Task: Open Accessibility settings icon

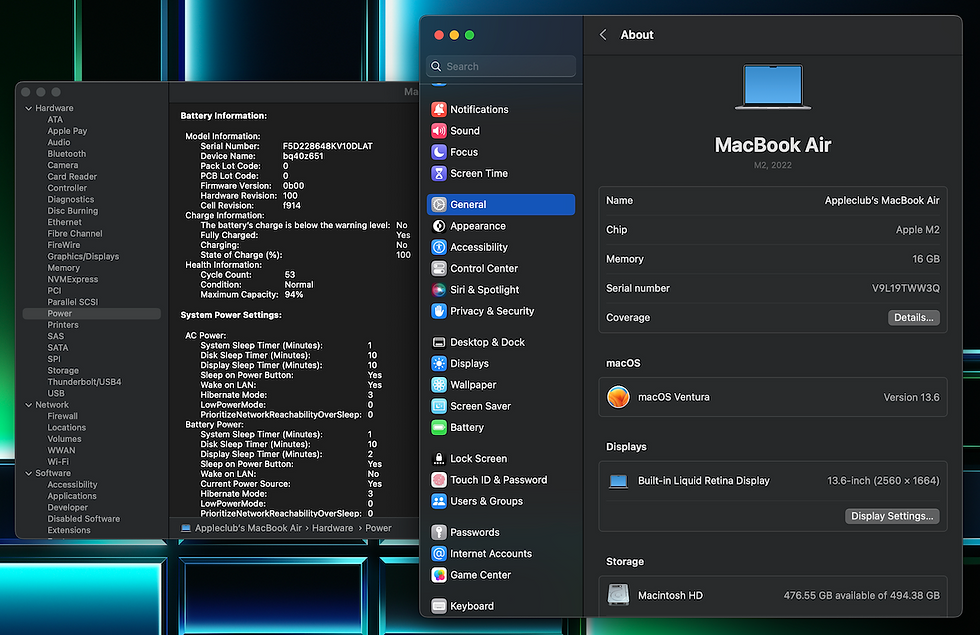Action: tap(439, 247)
